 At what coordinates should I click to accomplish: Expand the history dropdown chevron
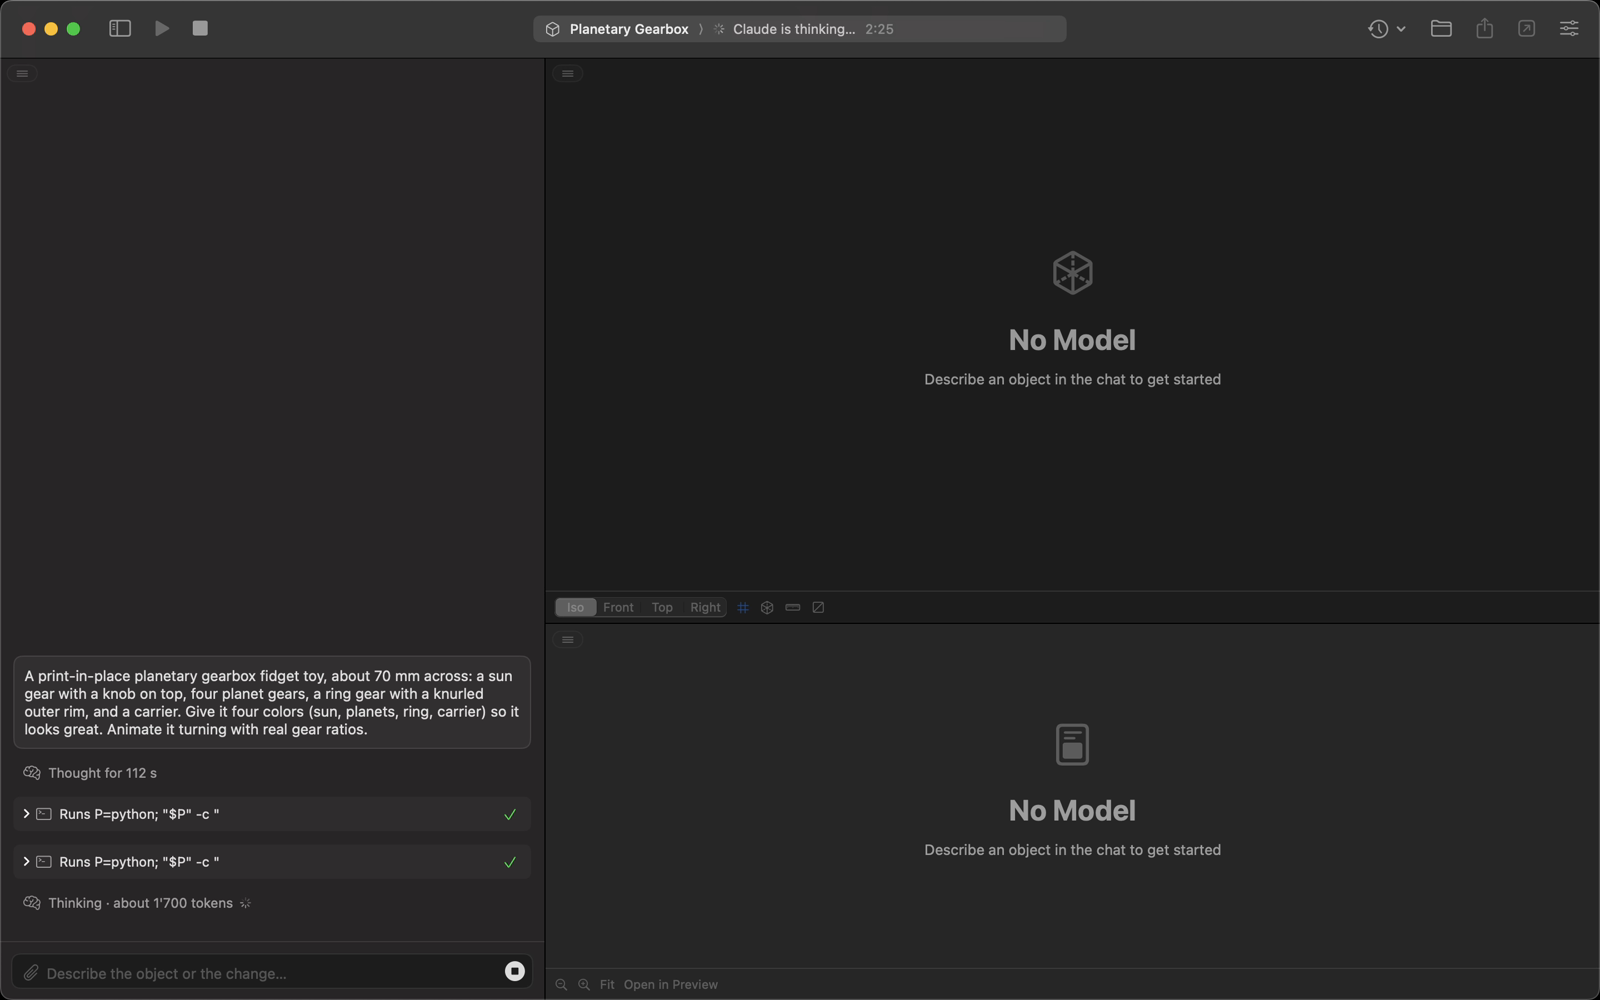point(1401,29)
